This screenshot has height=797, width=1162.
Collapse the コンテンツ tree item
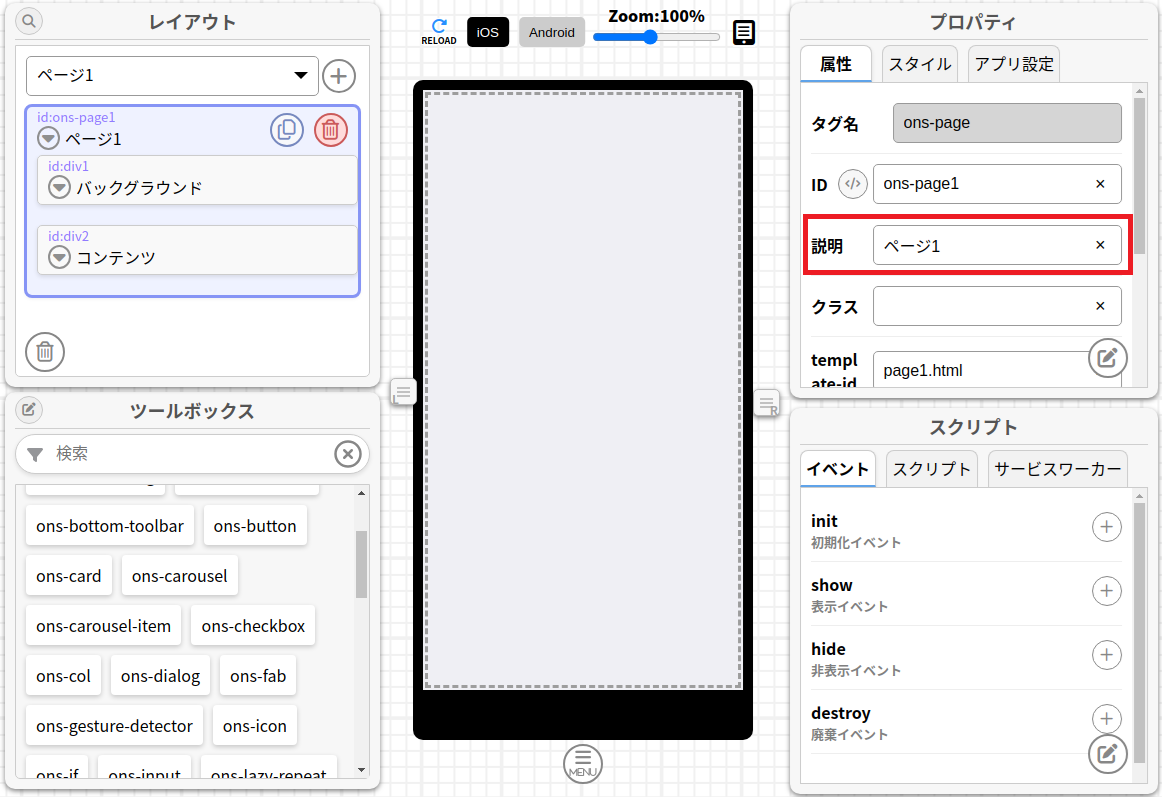point(60,257)
